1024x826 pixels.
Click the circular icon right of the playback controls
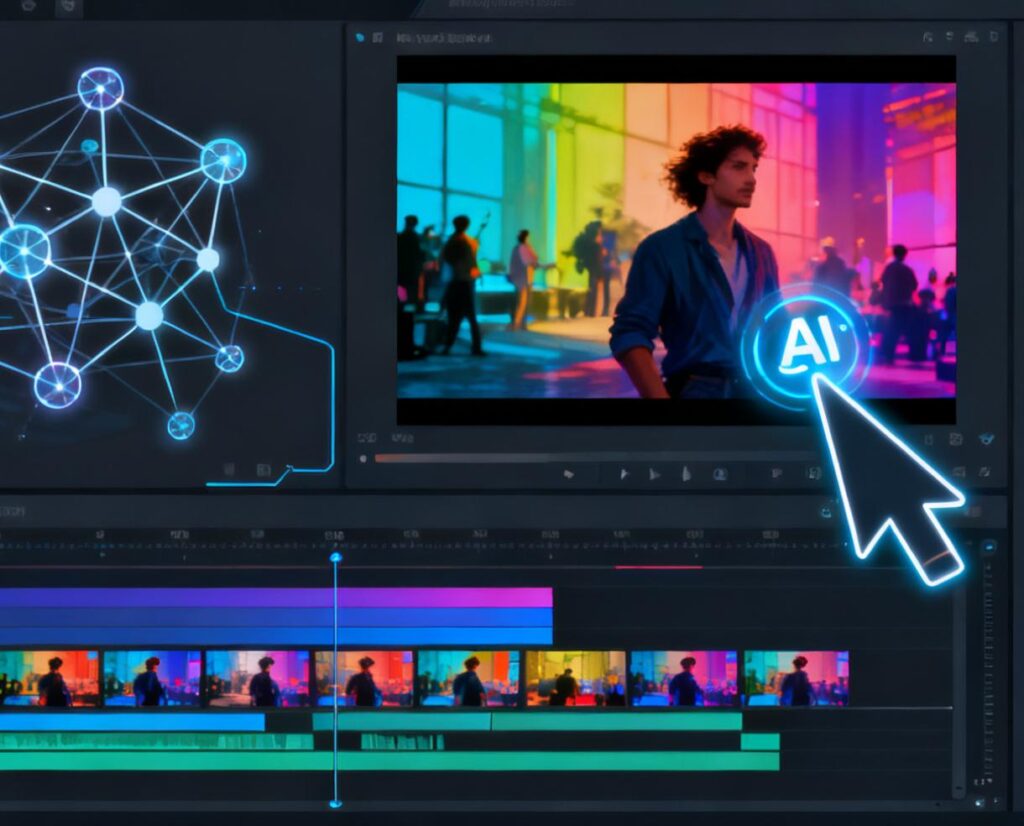pos(719,474)
